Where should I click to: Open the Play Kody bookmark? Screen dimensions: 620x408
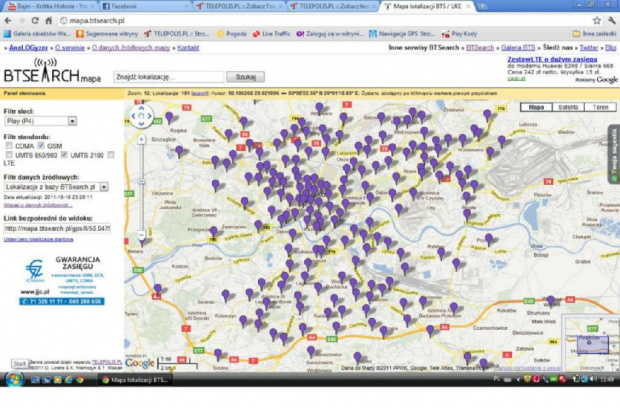click(x=459, y=34)
